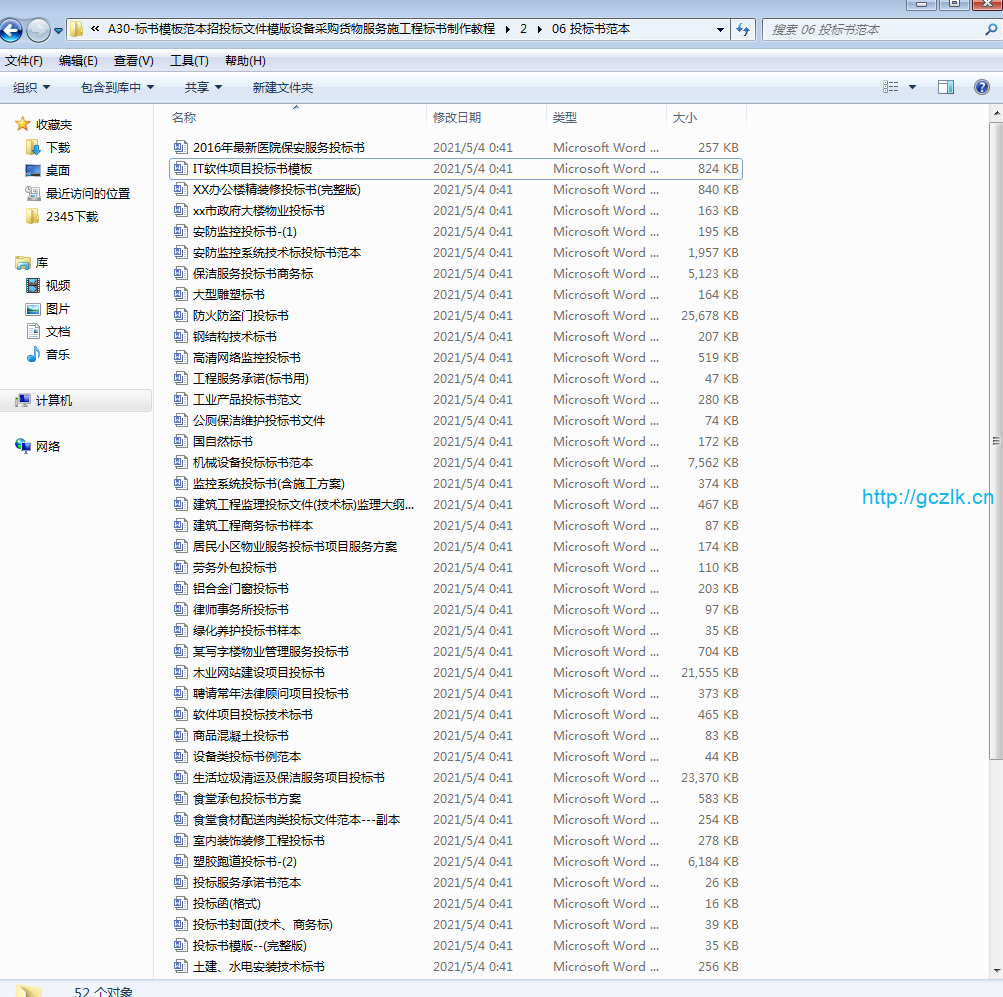The image size is (1003, 997).
Task: Open the help question mark icon
Action: (982, 87)
